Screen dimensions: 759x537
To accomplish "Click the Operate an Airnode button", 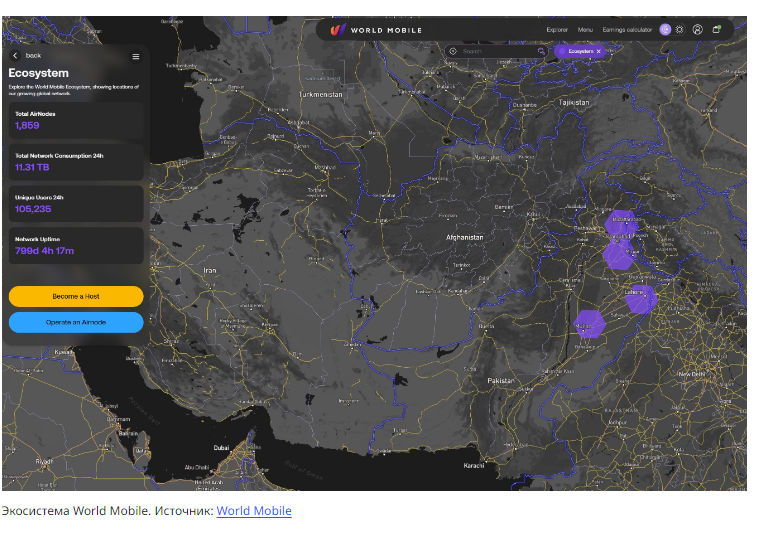I will [76, 322].
